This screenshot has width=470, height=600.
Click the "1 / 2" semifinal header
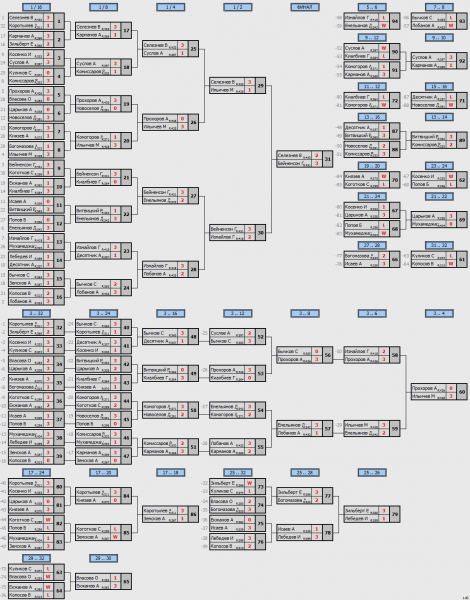pyautogui.click(x=238, y=7)
